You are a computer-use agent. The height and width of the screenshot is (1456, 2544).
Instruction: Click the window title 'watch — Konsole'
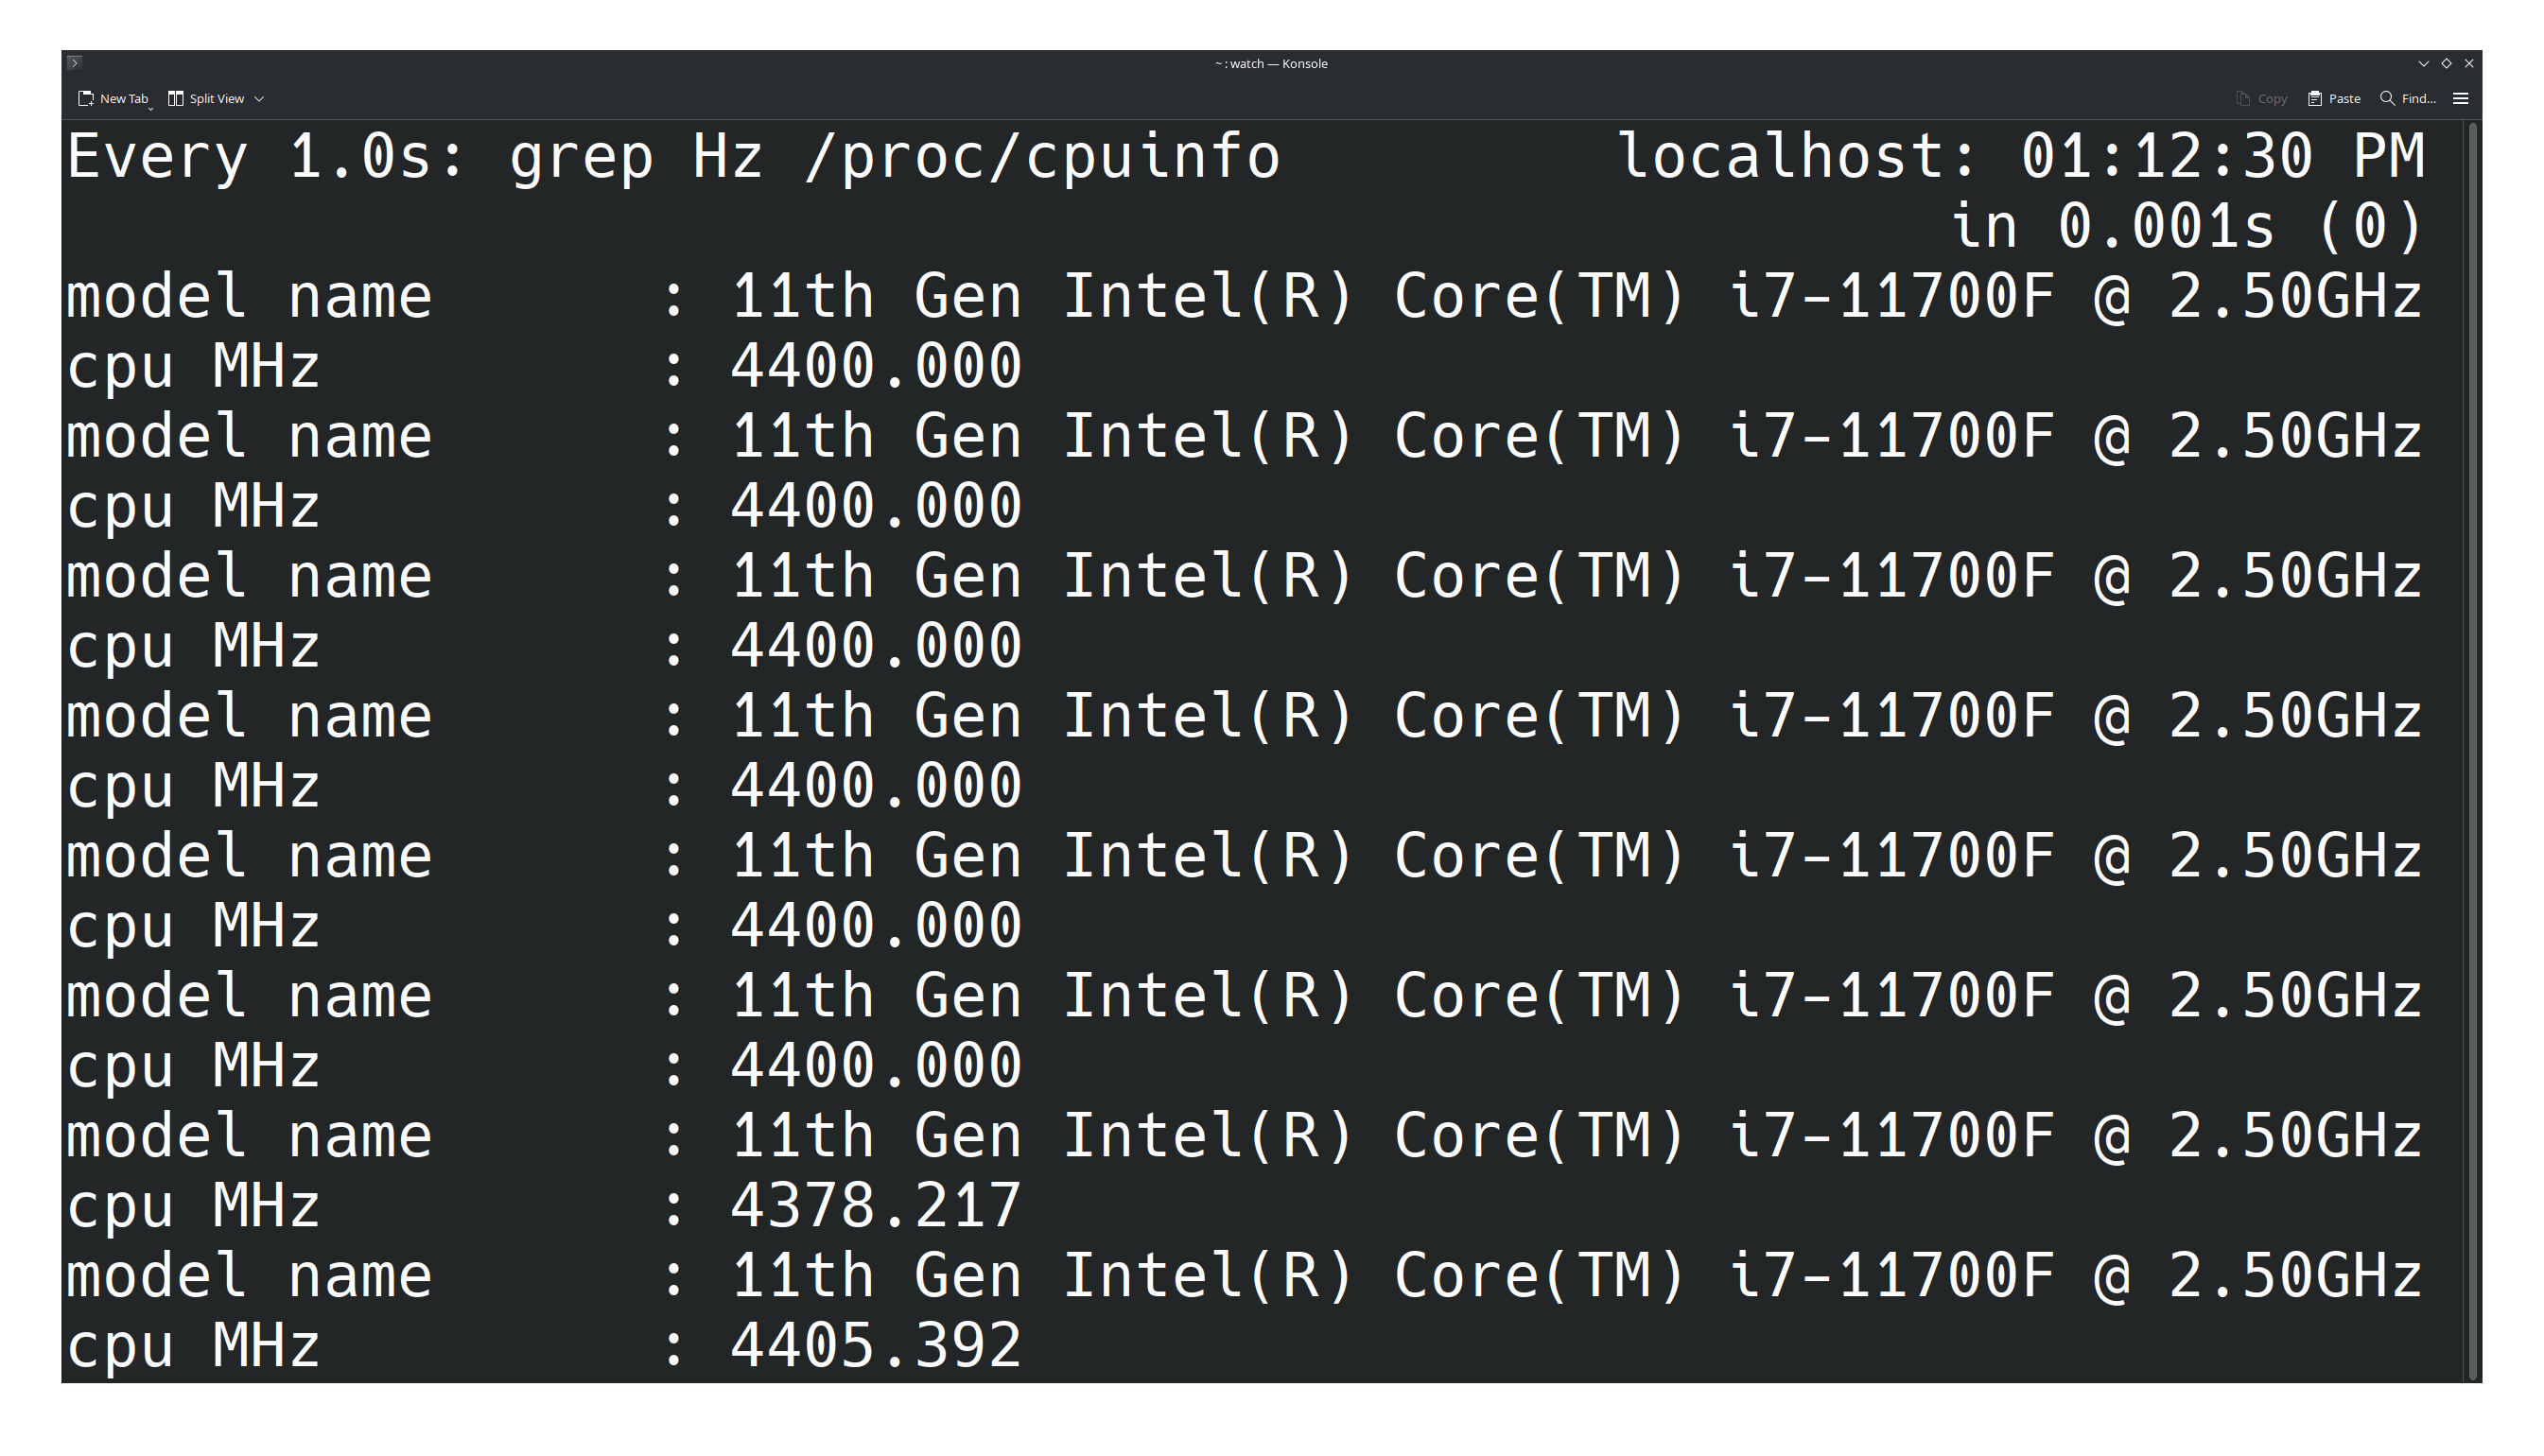[1278, 63]
